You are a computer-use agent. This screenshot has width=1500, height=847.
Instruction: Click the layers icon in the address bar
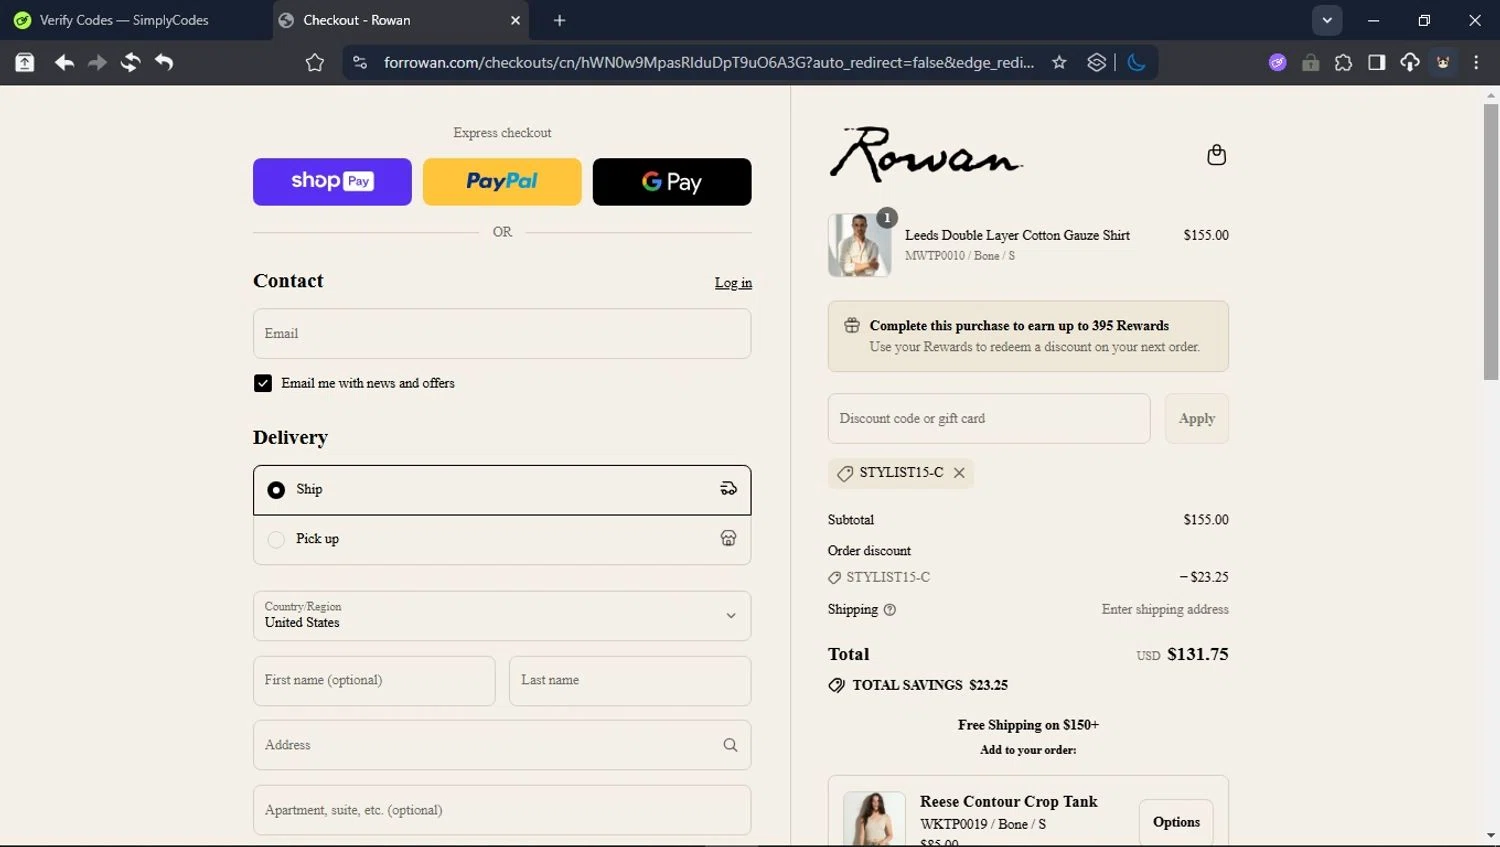click(1097, 63)
